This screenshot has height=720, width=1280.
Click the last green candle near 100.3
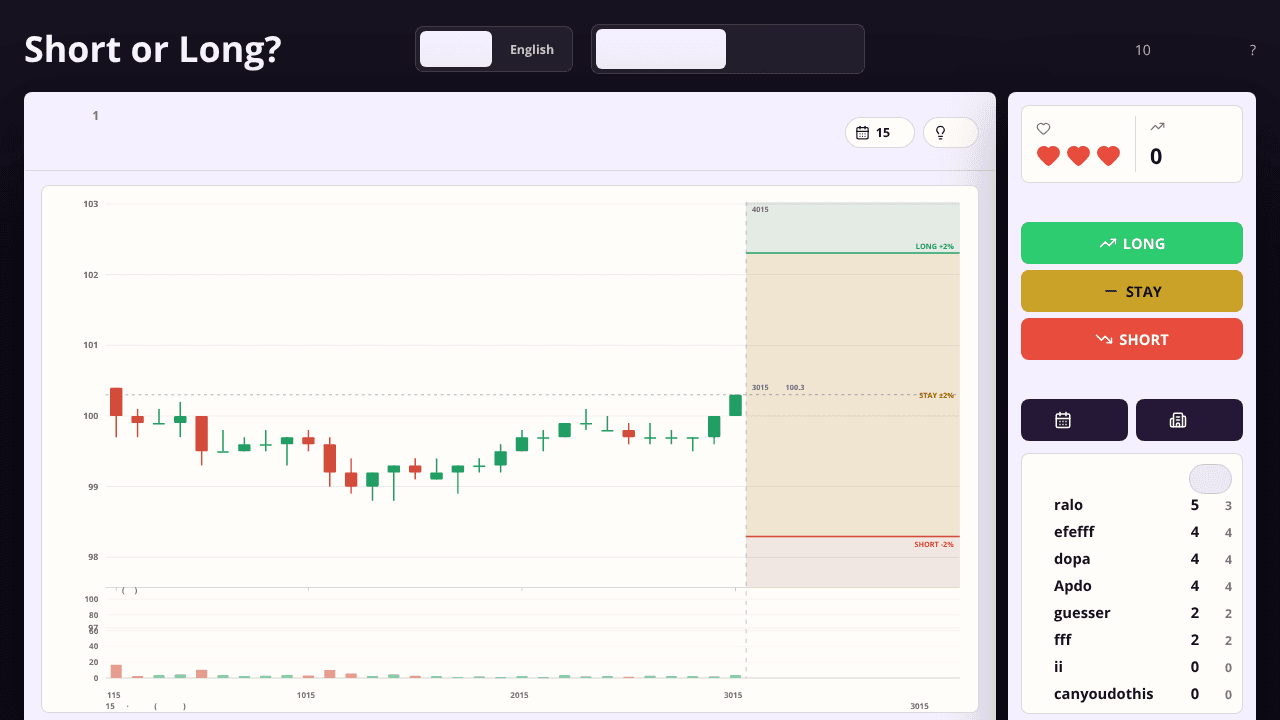(x=735, y=405)
